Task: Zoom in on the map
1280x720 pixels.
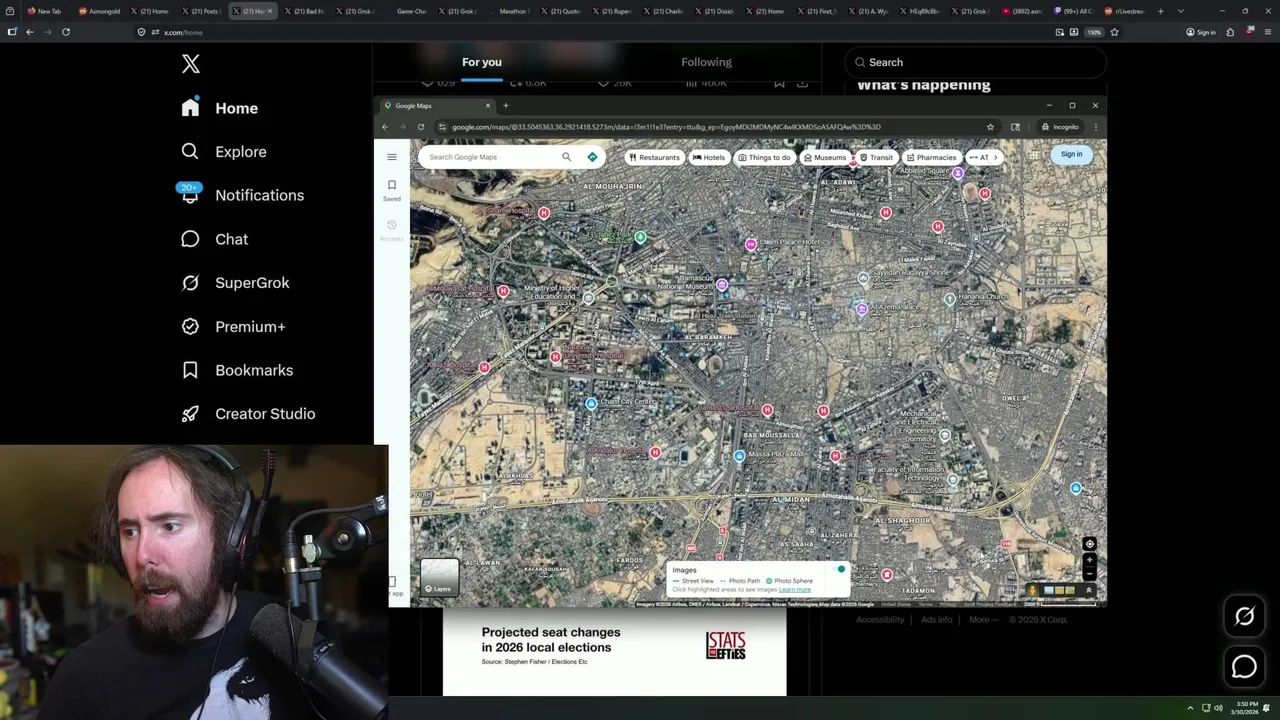Action: [1090, 560]
